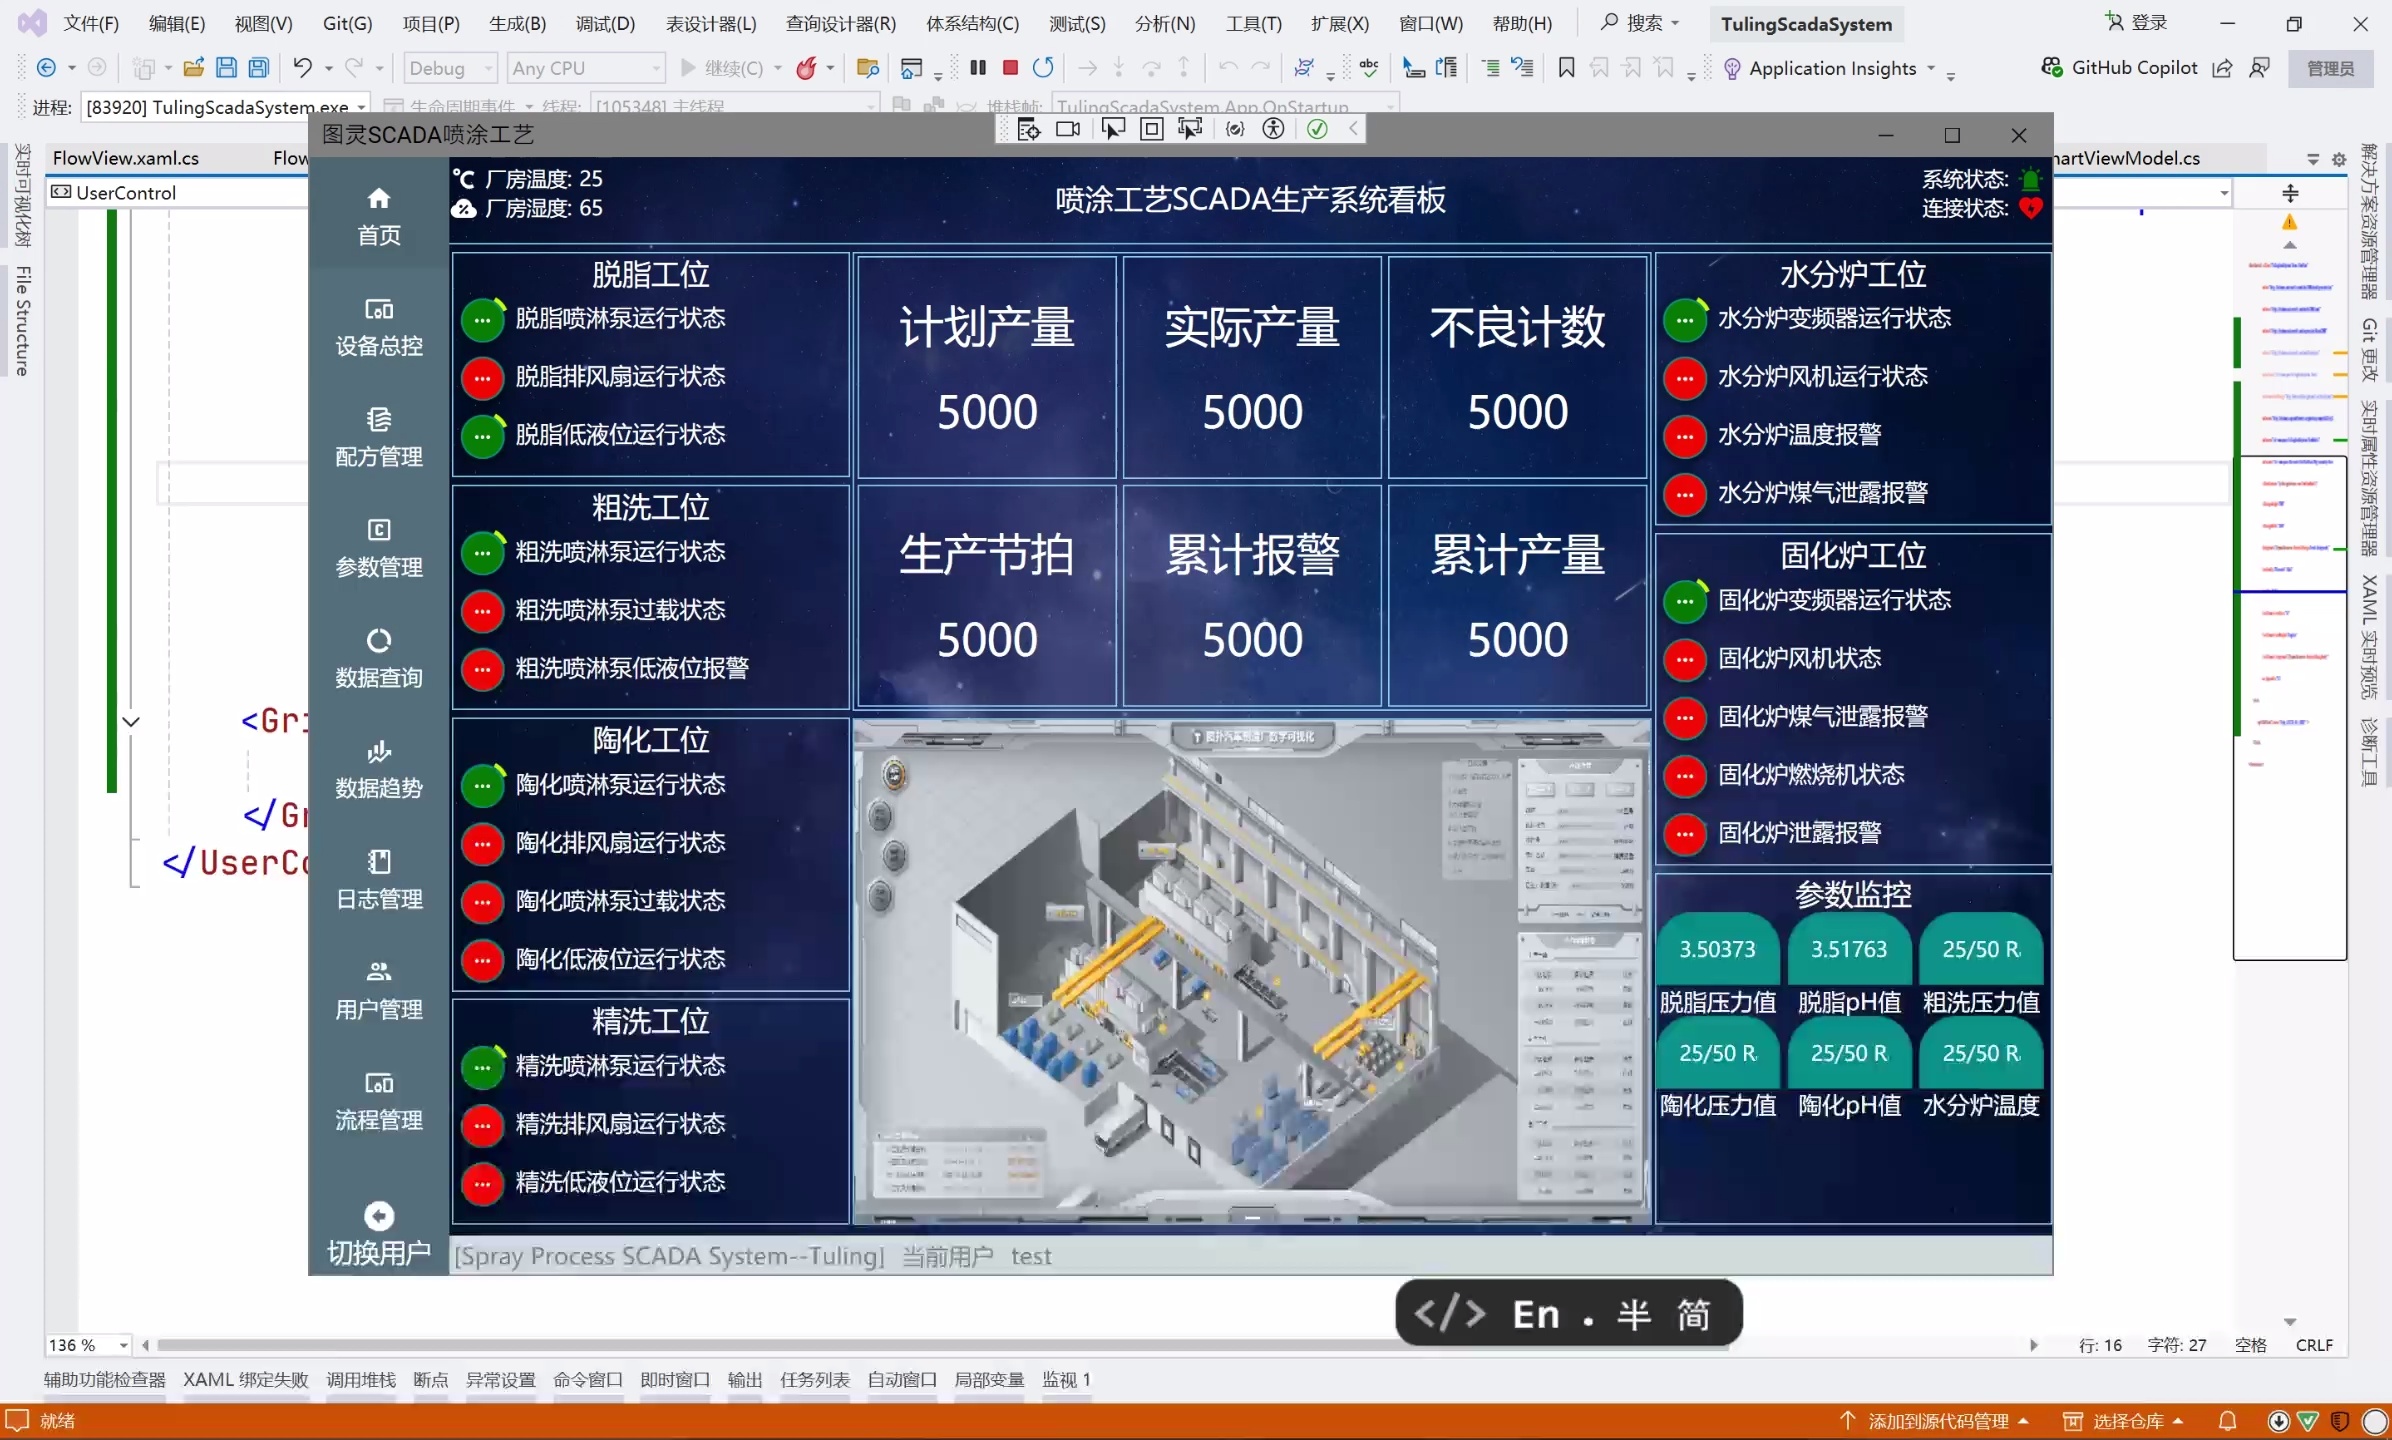The width and height of the screenshot is (2392, 1440).
Task: Open 设备总控 in the SCADA sidebar
Action: click(379, 327)
